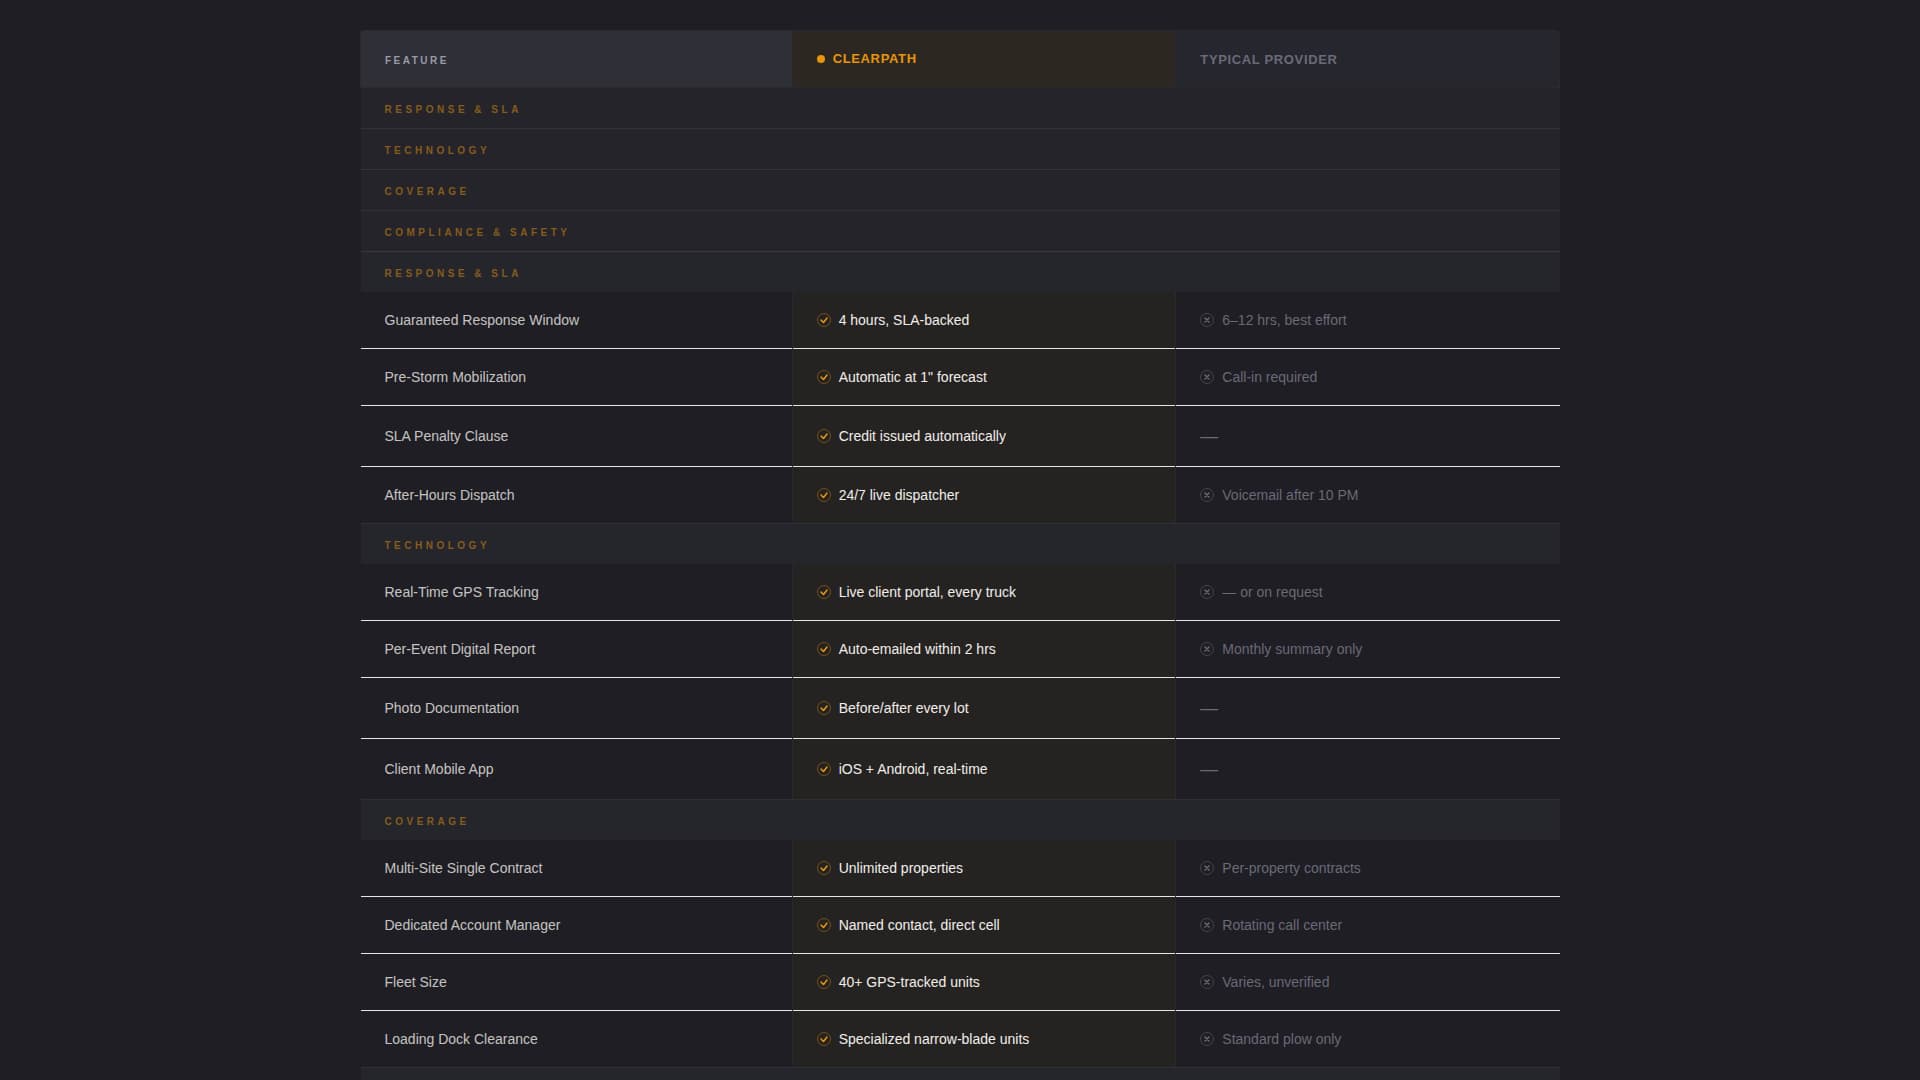This screenshot has height=1080, width=1920.
Task: Click the X icon next to "Rotating call center"
Action: point(1207,925)
